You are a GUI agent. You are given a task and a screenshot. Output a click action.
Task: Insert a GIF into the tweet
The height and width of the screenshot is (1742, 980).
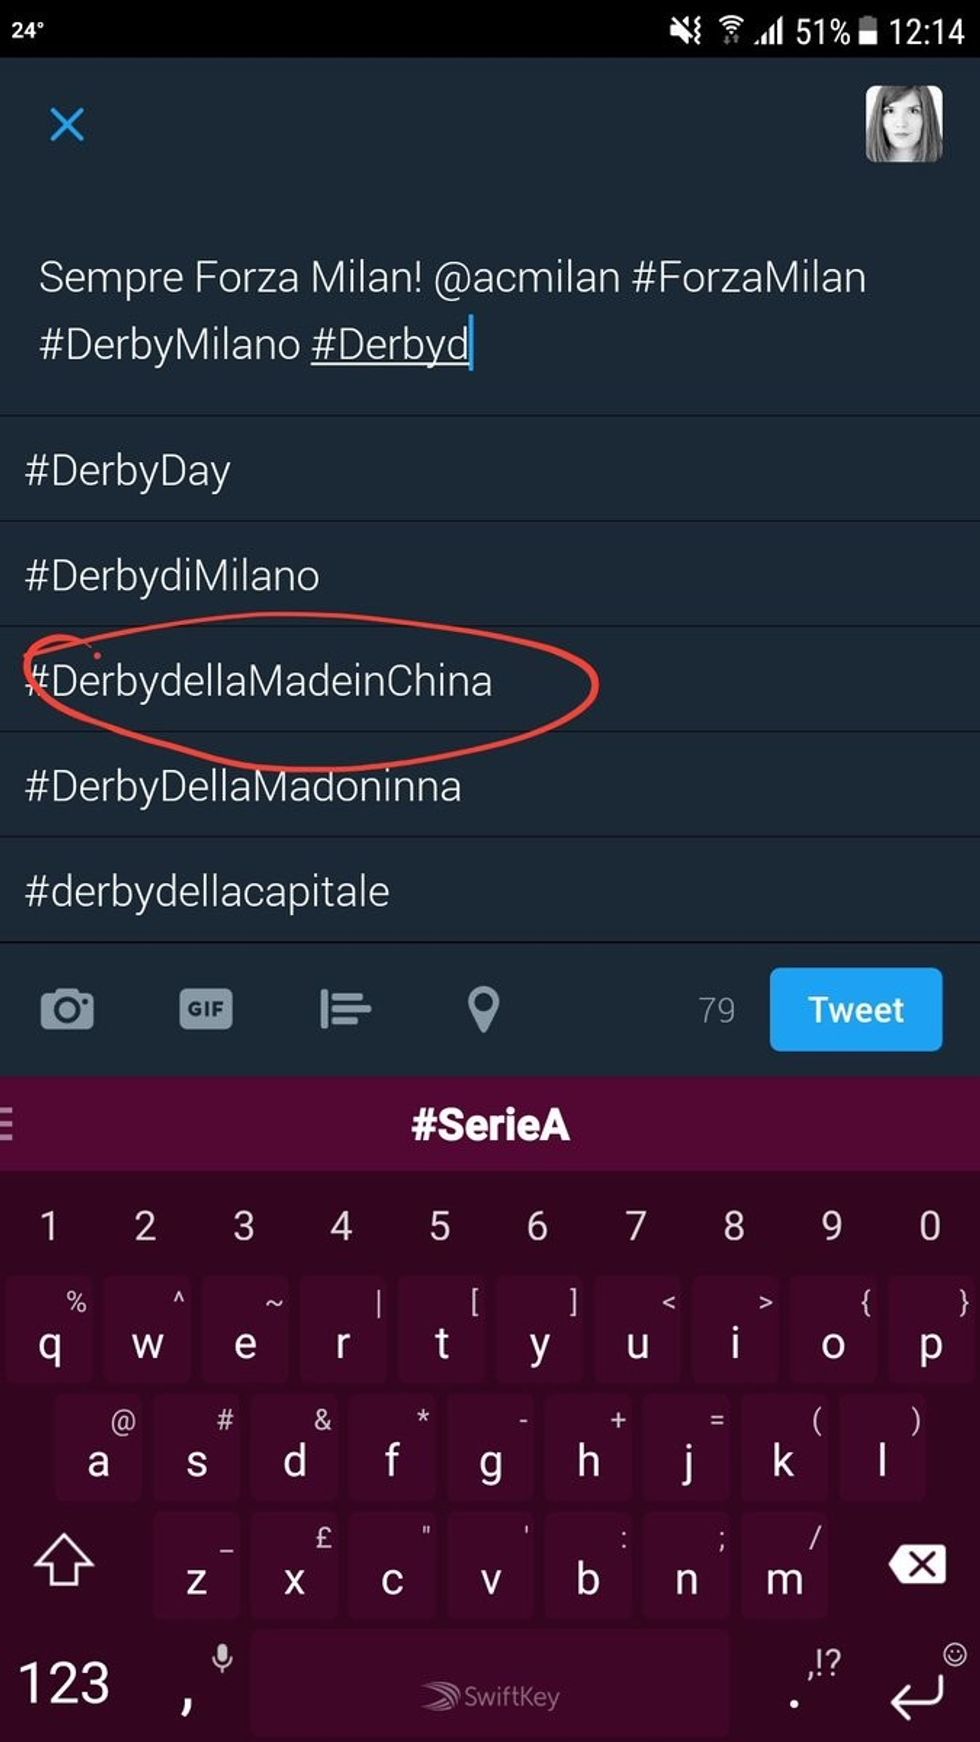[x=205, y=1009]
